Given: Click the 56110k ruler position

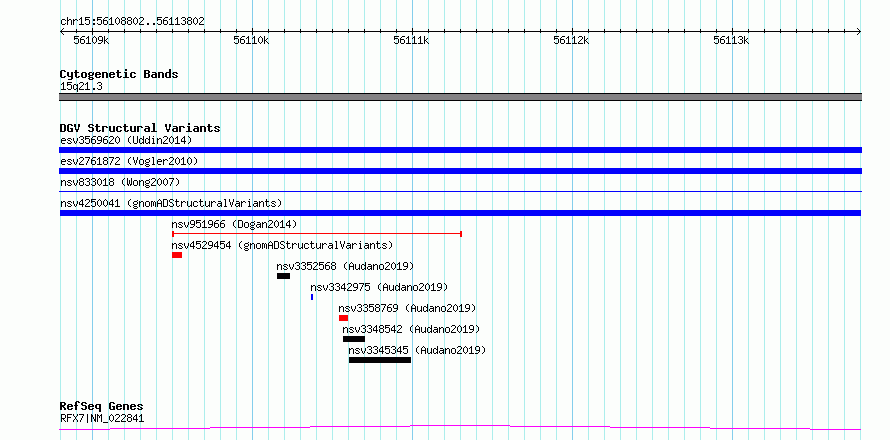Looking at the screenshot, I should [251, 41].
